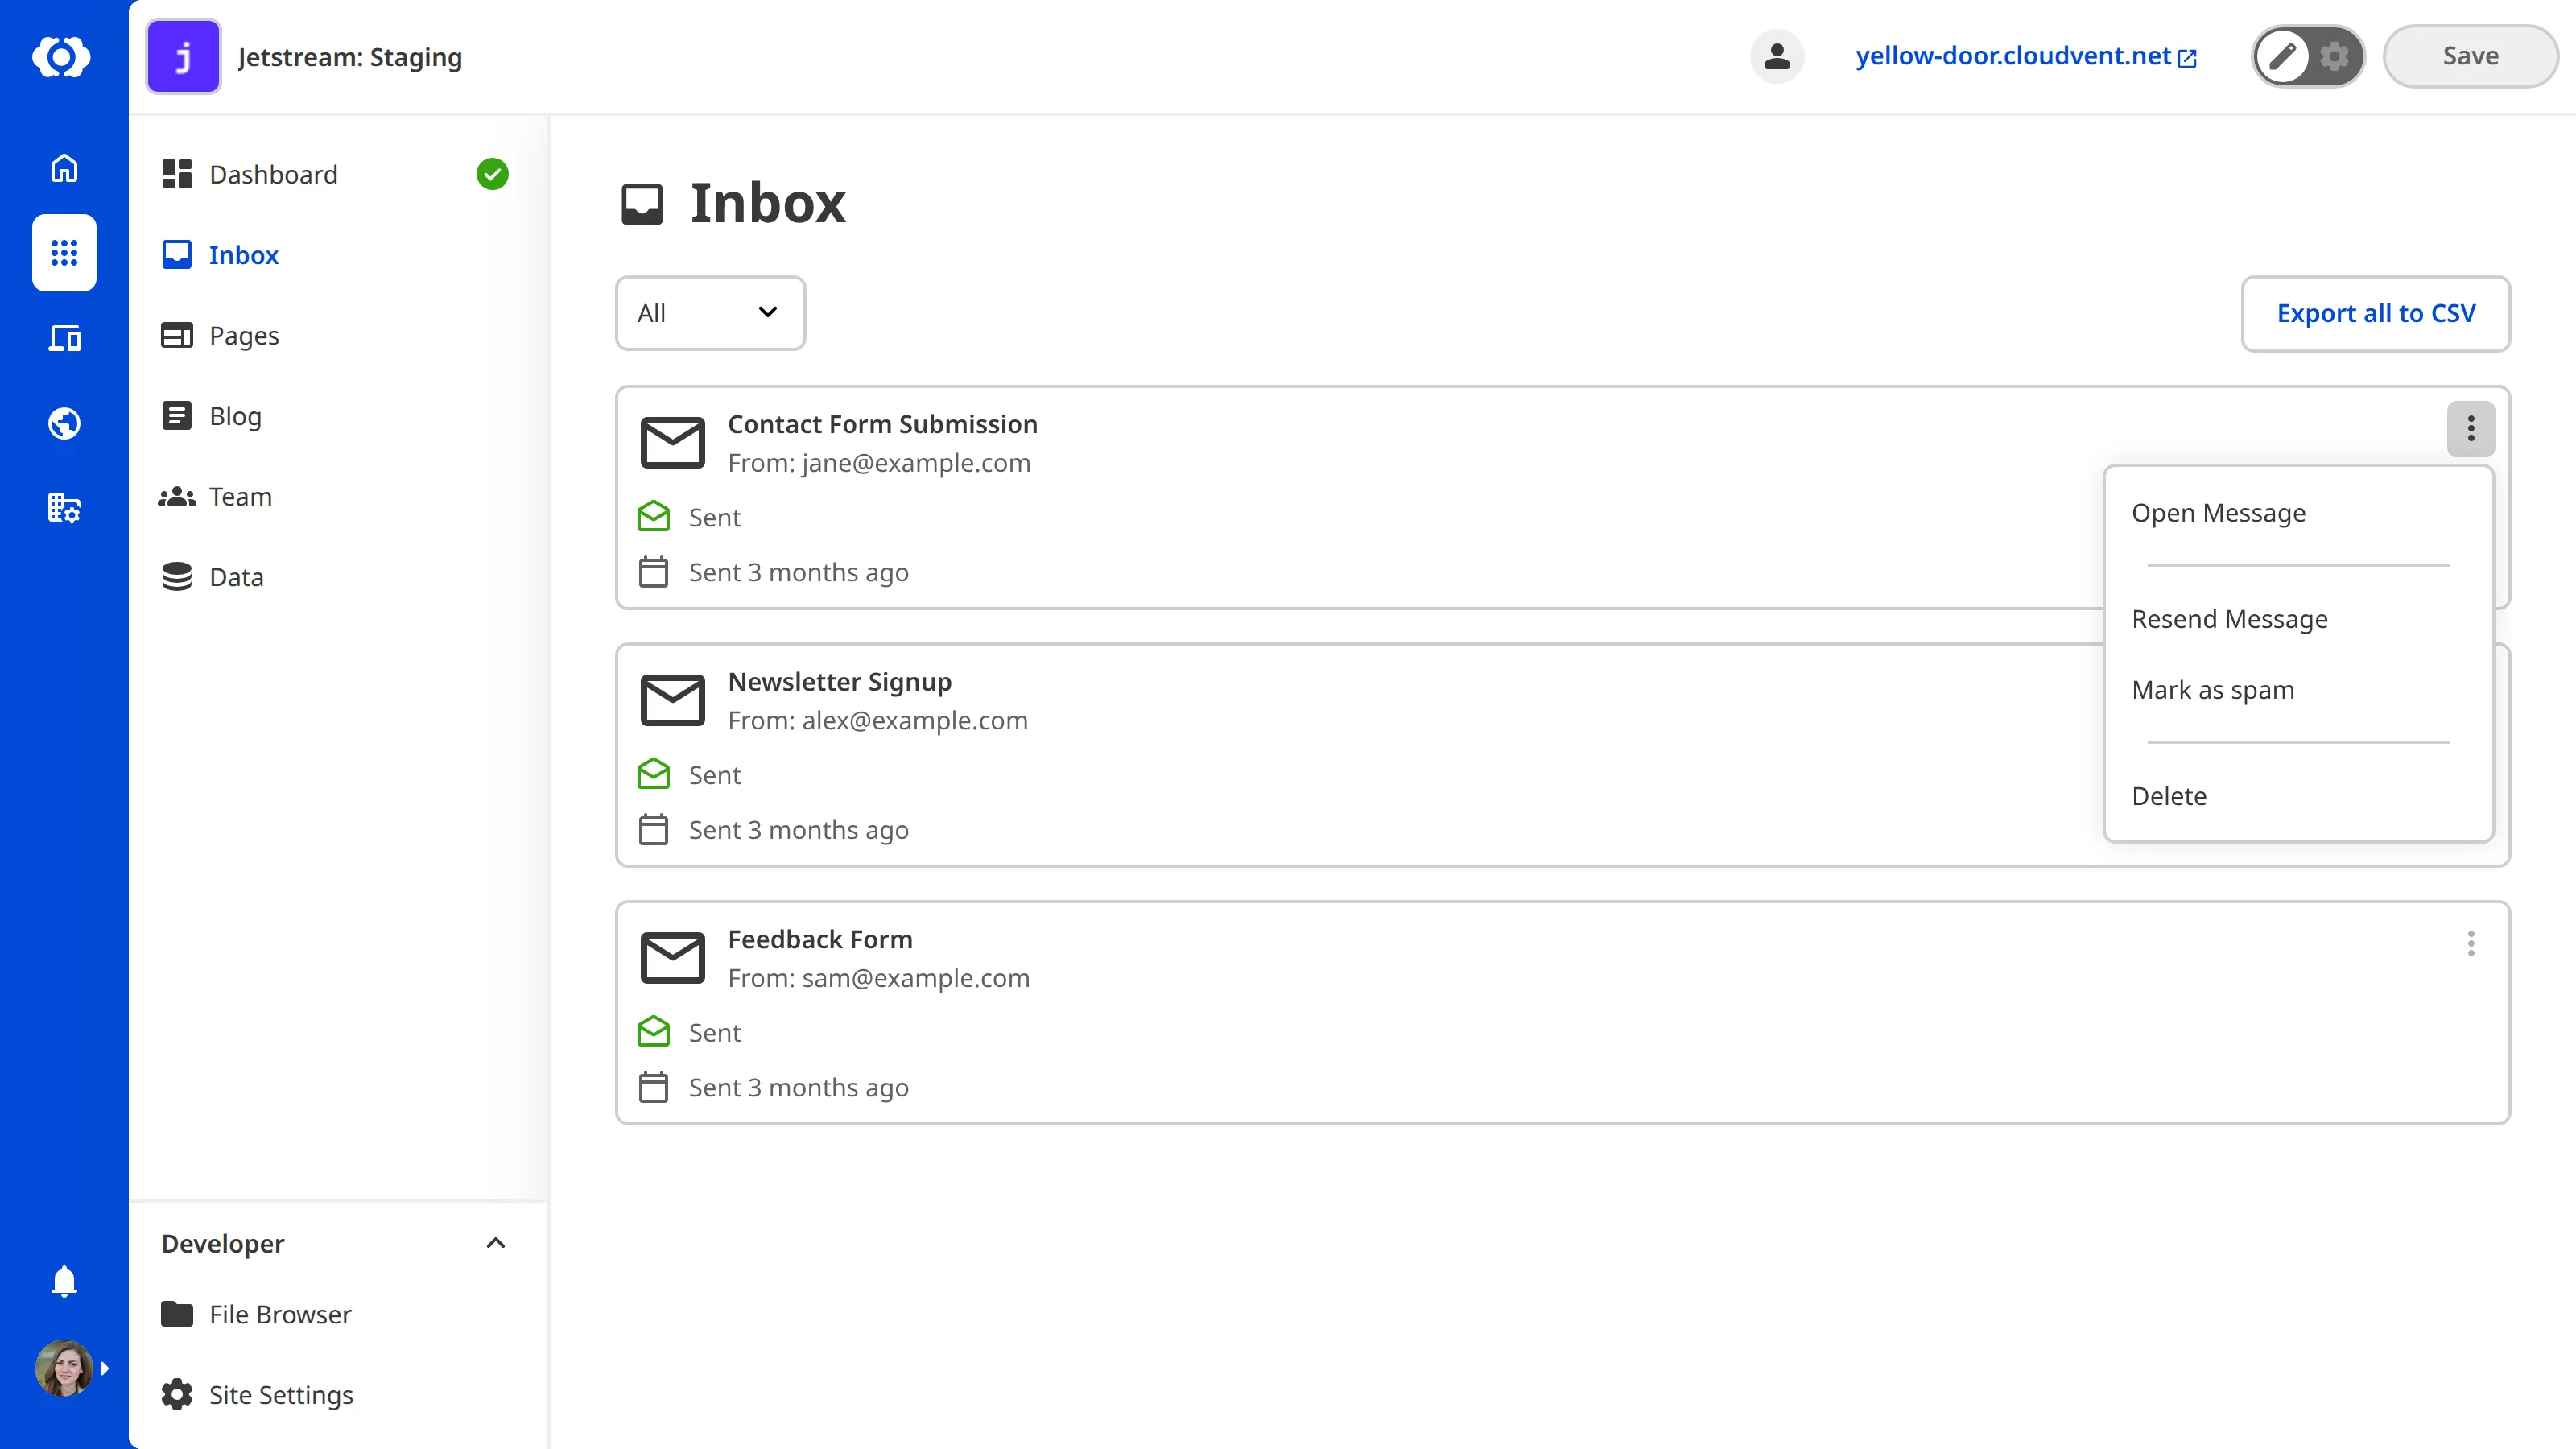Image resolution: width=2576 pixels, height=1449 pixels.
Task: Open the home icon in the blue rail
Action: (64, 168)
